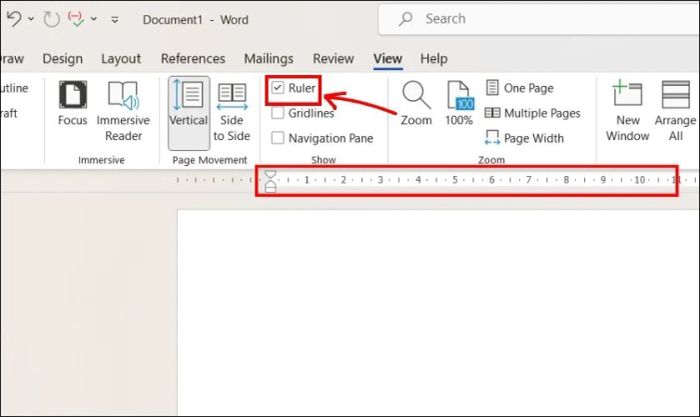This screenshot has height=417, width=700.
Task: Click inside the blank document page
Action: click(x=439, y=313)
